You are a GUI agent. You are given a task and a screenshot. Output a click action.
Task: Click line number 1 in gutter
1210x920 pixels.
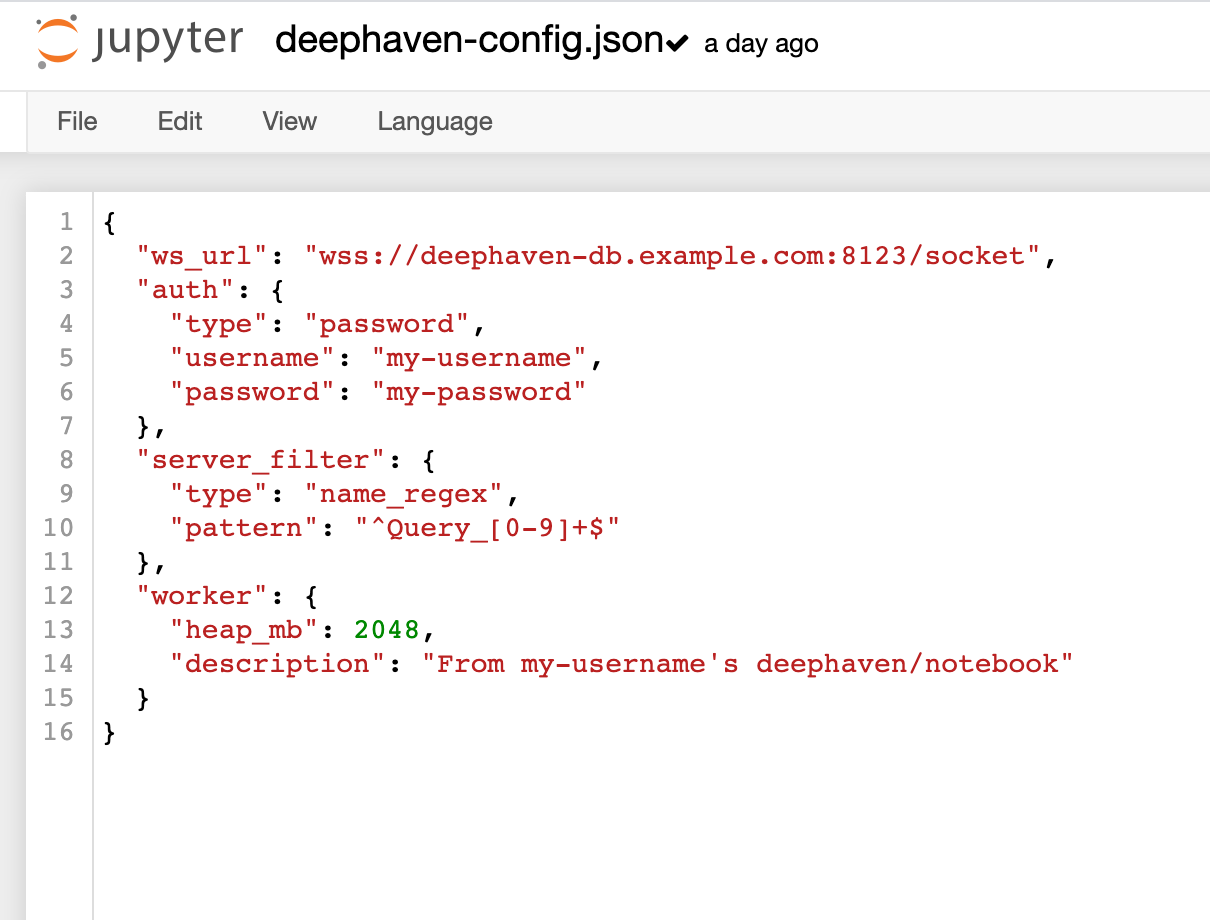tap(65, 222)
